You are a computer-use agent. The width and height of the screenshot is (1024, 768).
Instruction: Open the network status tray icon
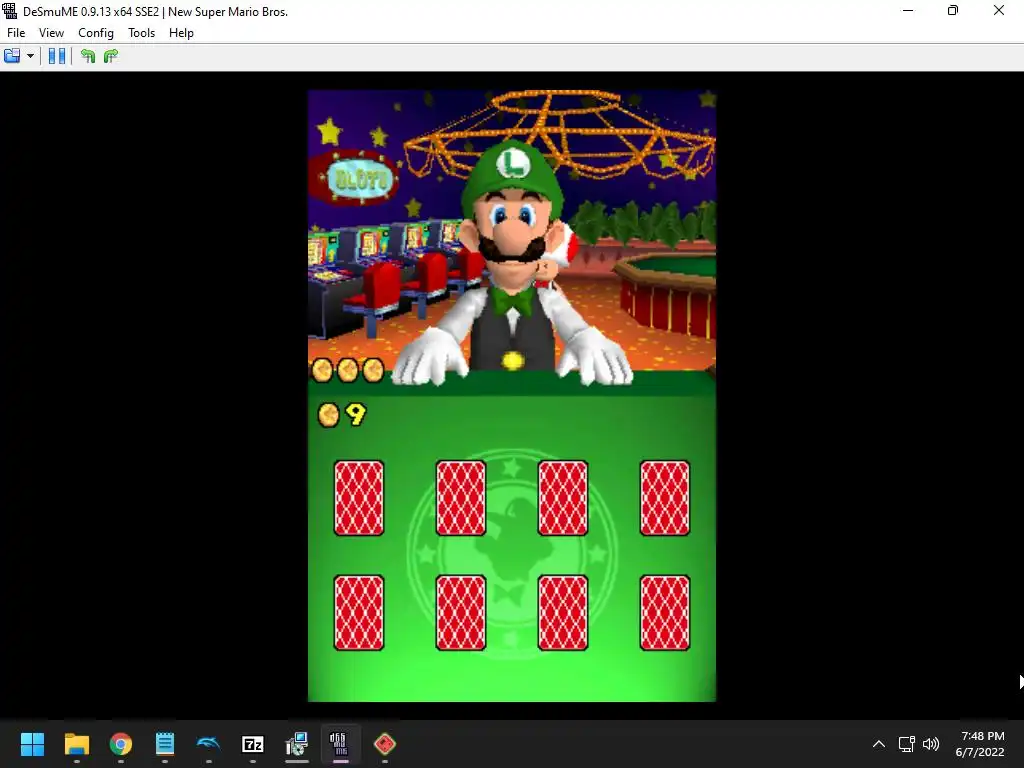[x=906, y=744]
